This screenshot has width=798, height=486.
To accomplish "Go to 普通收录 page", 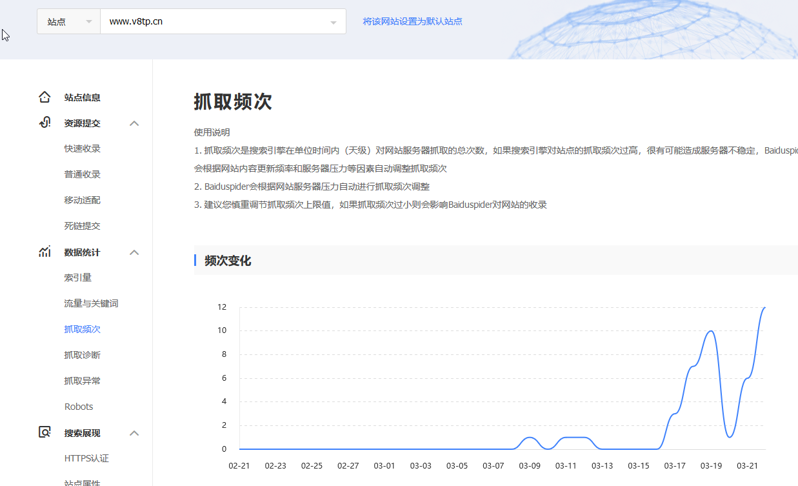I will [x=82, y=175].
